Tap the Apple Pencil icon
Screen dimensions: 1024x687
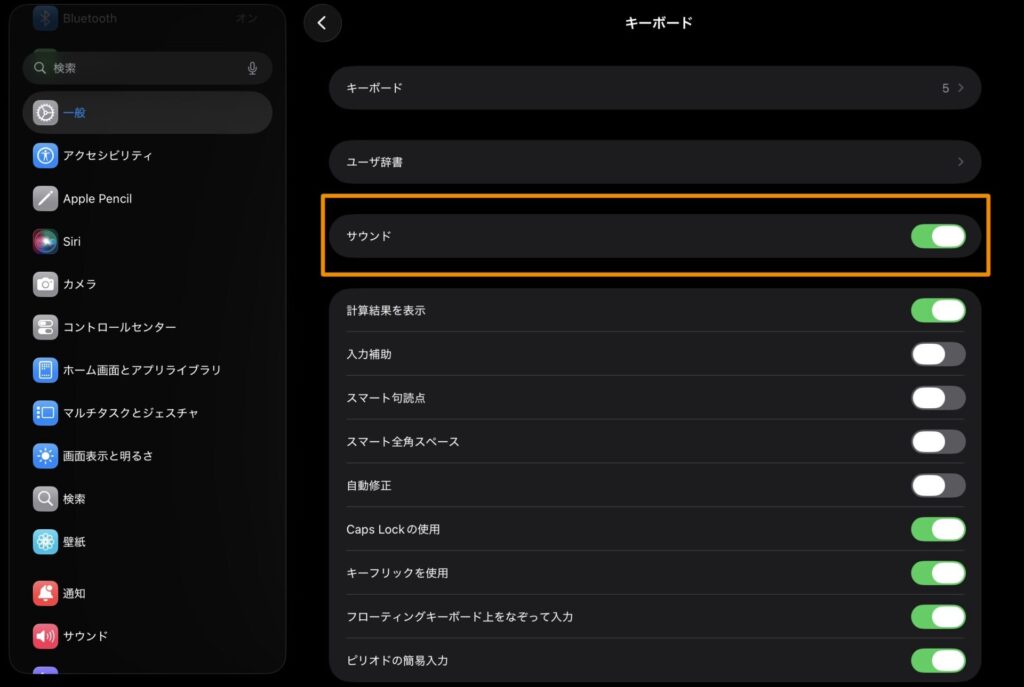45,198
